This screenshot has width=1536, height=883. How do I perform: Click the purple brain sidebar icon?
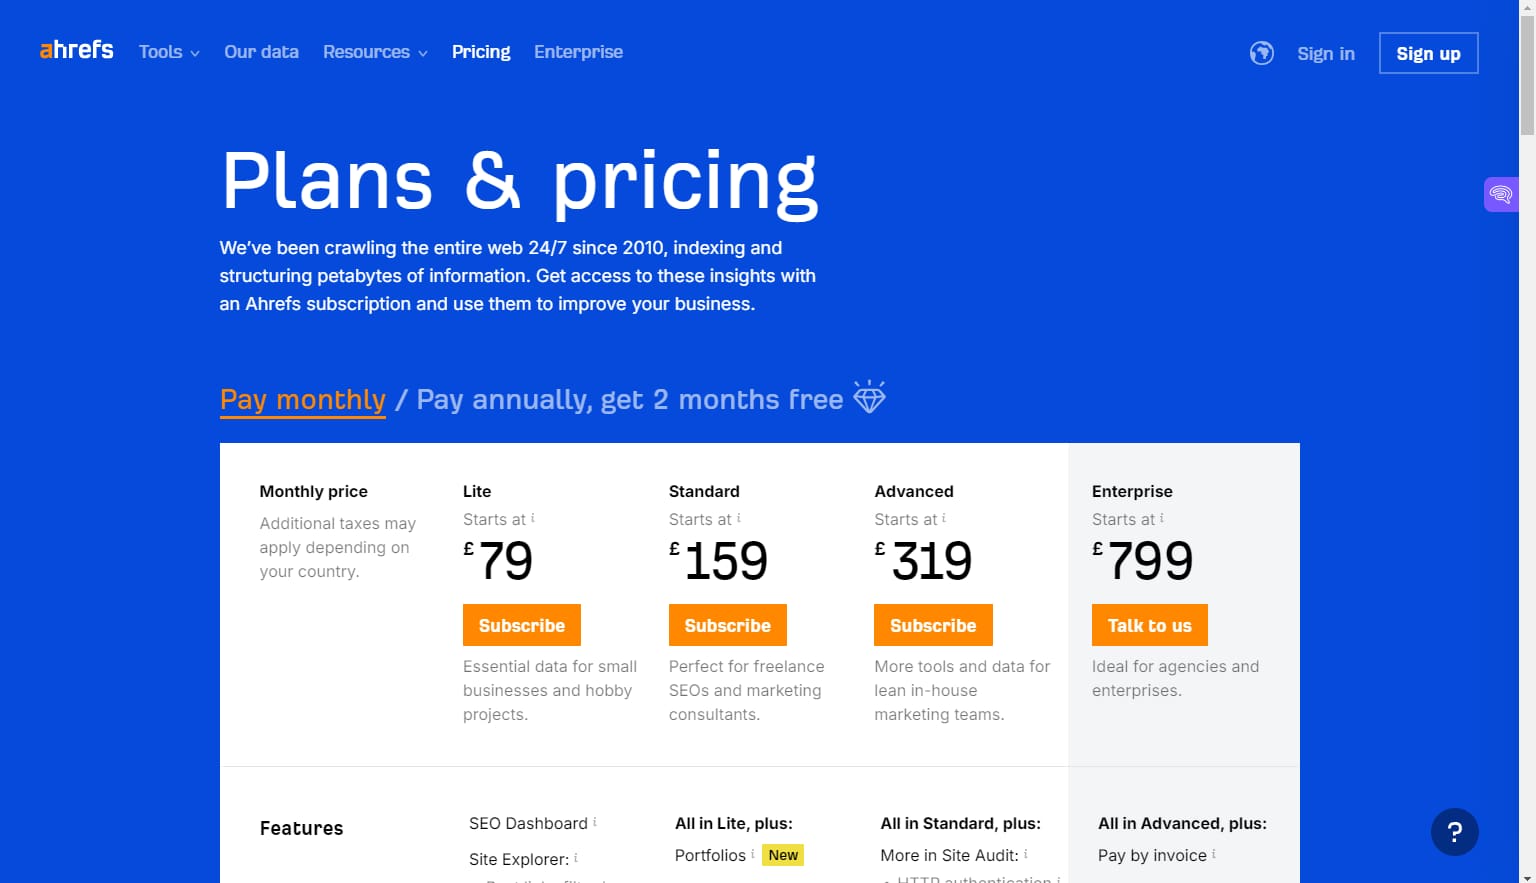[x=1501, y=194]
